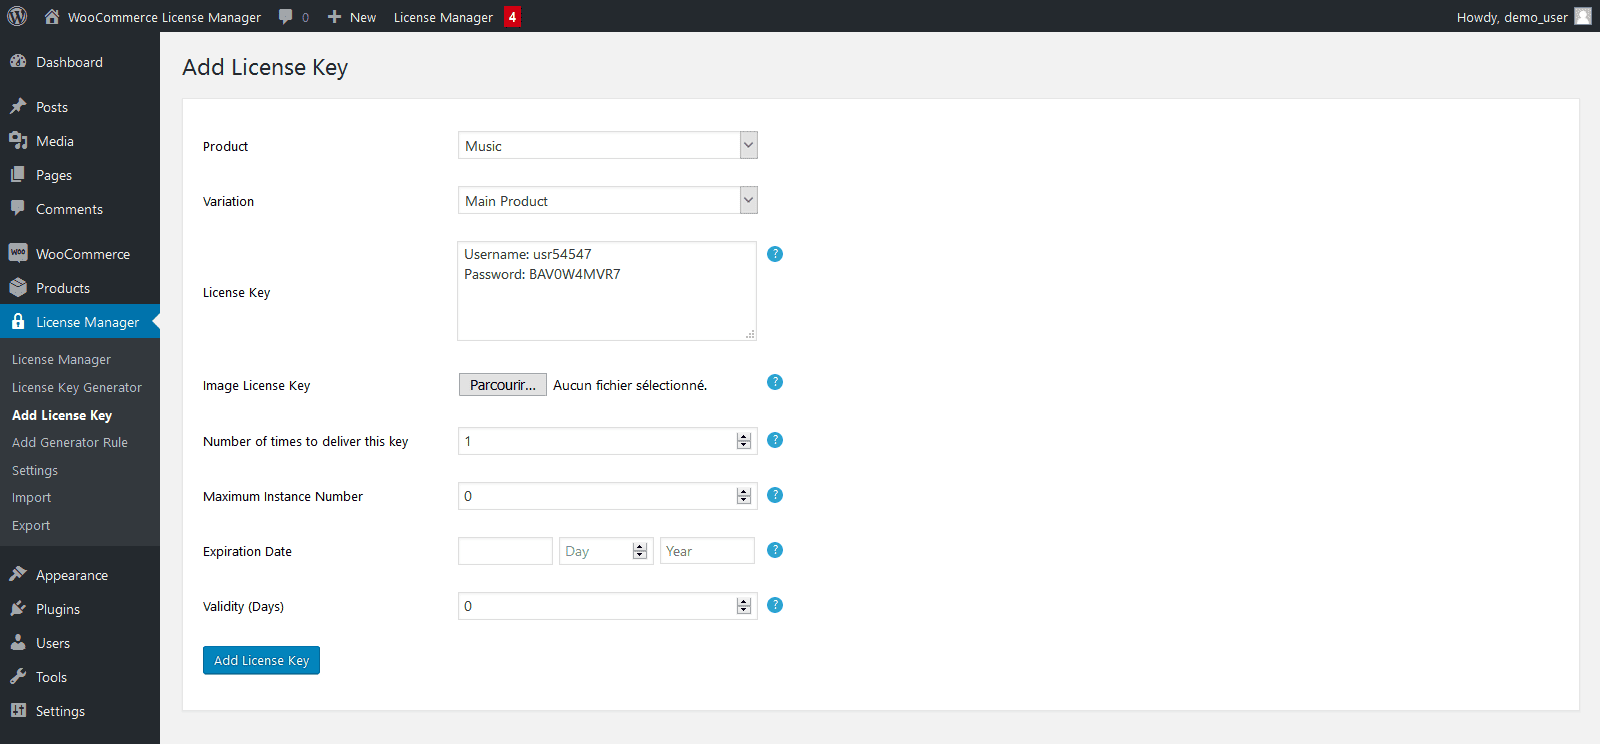Click help icon for number of deliveries

pyautogui.click(x=775, y=440)
